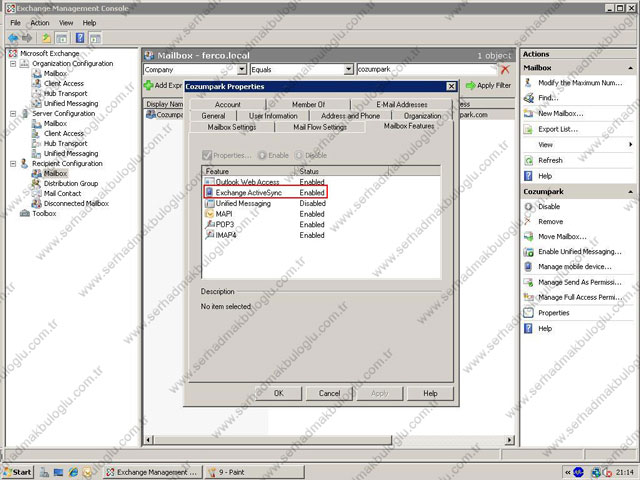Collapse the Mailbox actions section
Image resolution: width=640 pixels, height=480 pixels.
(x=630, y=68)
